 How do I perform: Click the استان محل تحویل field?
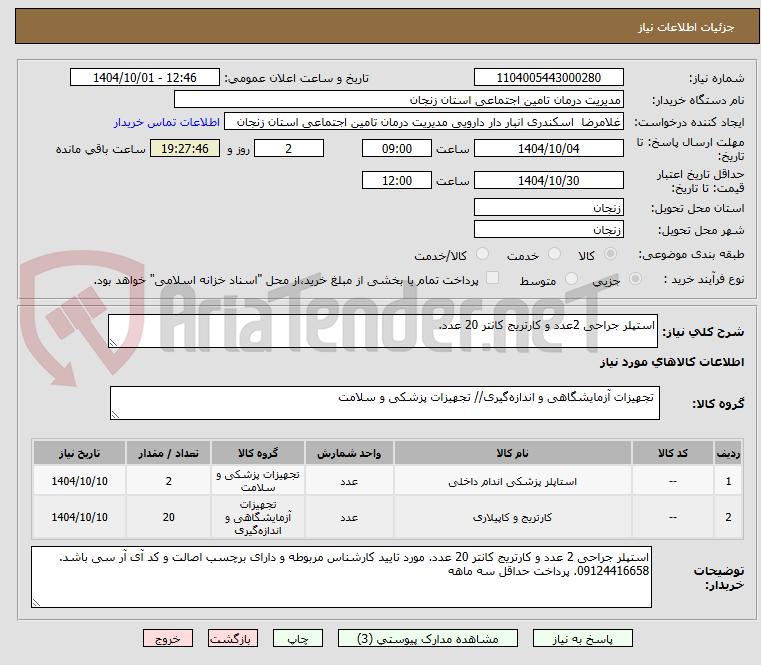click(x=548, y=208)
